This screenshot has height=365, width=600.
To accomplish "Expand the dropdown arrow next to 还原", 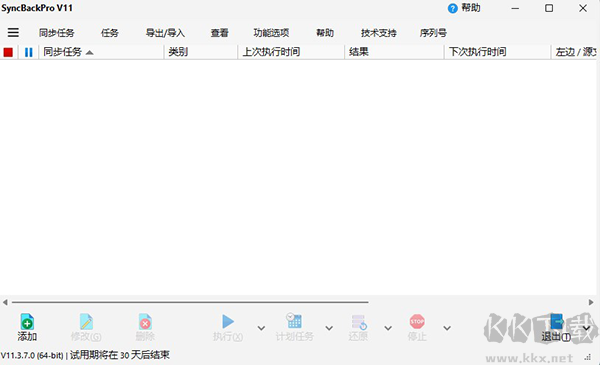I will tap(388, 328).
